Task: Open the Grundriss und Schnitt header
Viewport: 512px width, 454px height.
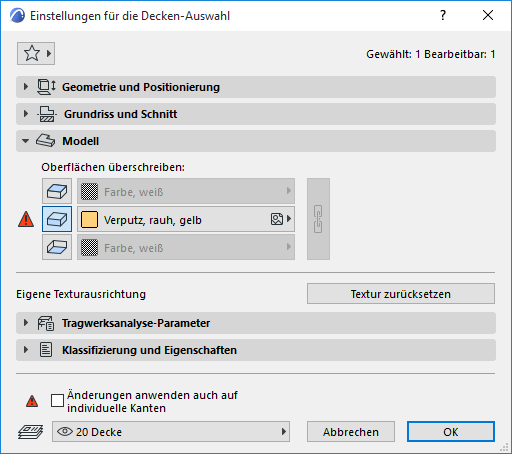Action: click(x=256, y=114)
